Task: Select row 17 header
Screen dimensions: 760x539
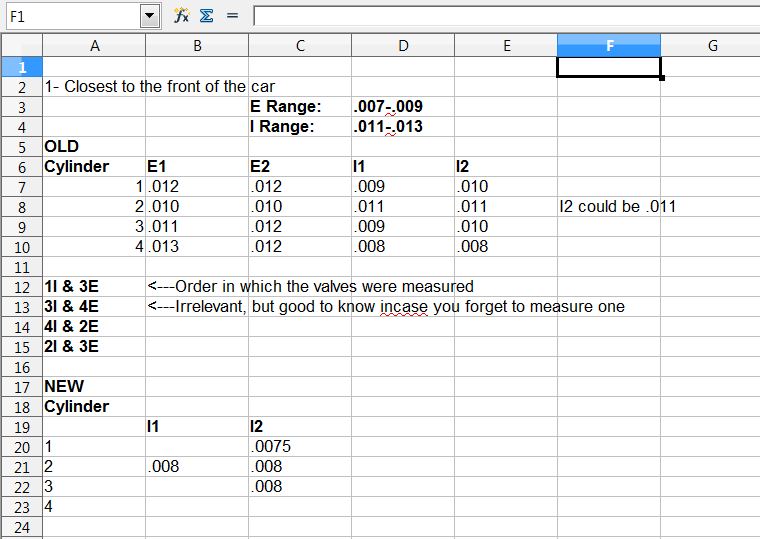Action: (x=21, y=386)
